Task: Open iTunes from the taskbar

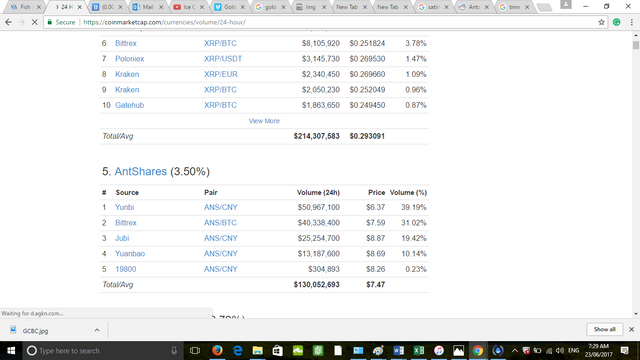Action: 438,351
